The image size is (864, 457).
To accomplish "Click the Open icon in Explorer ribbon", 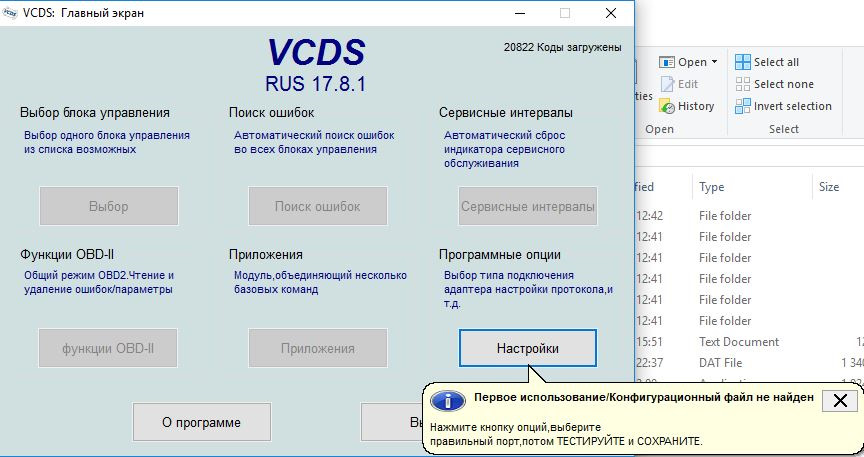I will (667, 62).
